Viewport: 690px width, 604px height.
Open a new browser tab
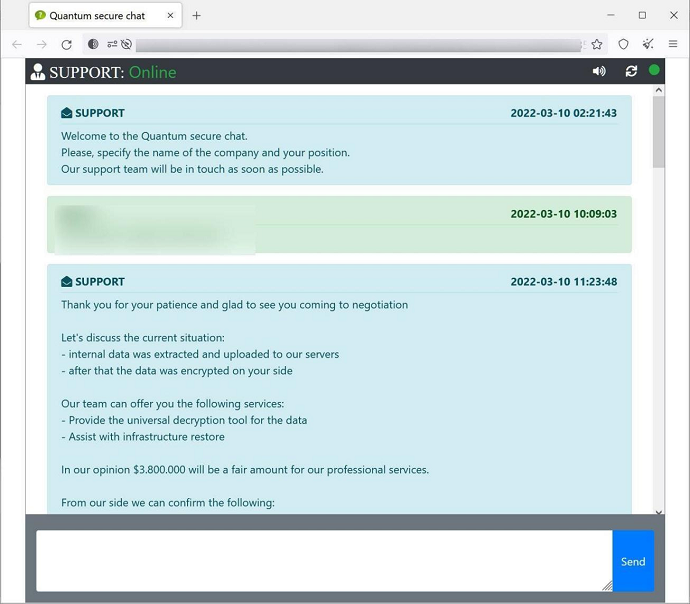(x=196, y=16)
